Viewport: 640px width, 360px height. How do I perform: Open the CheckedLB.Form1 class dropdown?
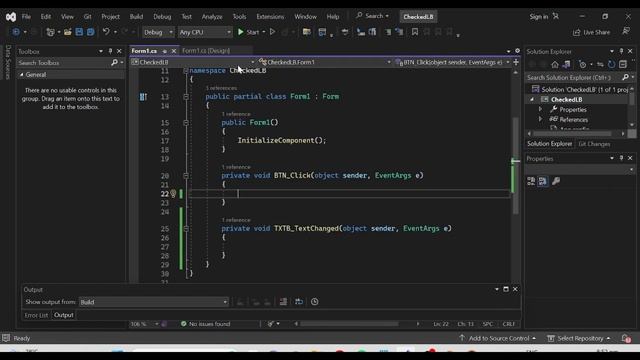[x=324, y=62]
